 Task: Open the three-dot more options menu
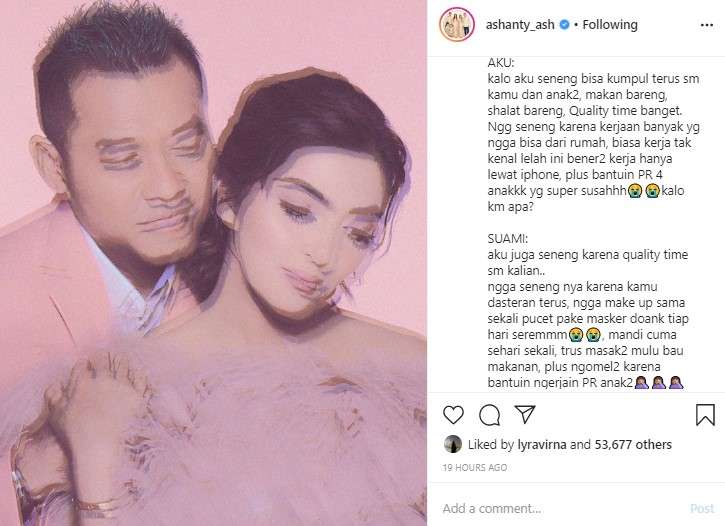click(x=707, y=25)
